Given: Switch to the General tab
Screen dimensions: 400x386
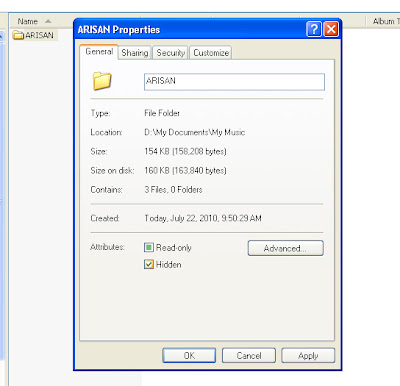Looking at the screenshot, I should coord(99,52).
